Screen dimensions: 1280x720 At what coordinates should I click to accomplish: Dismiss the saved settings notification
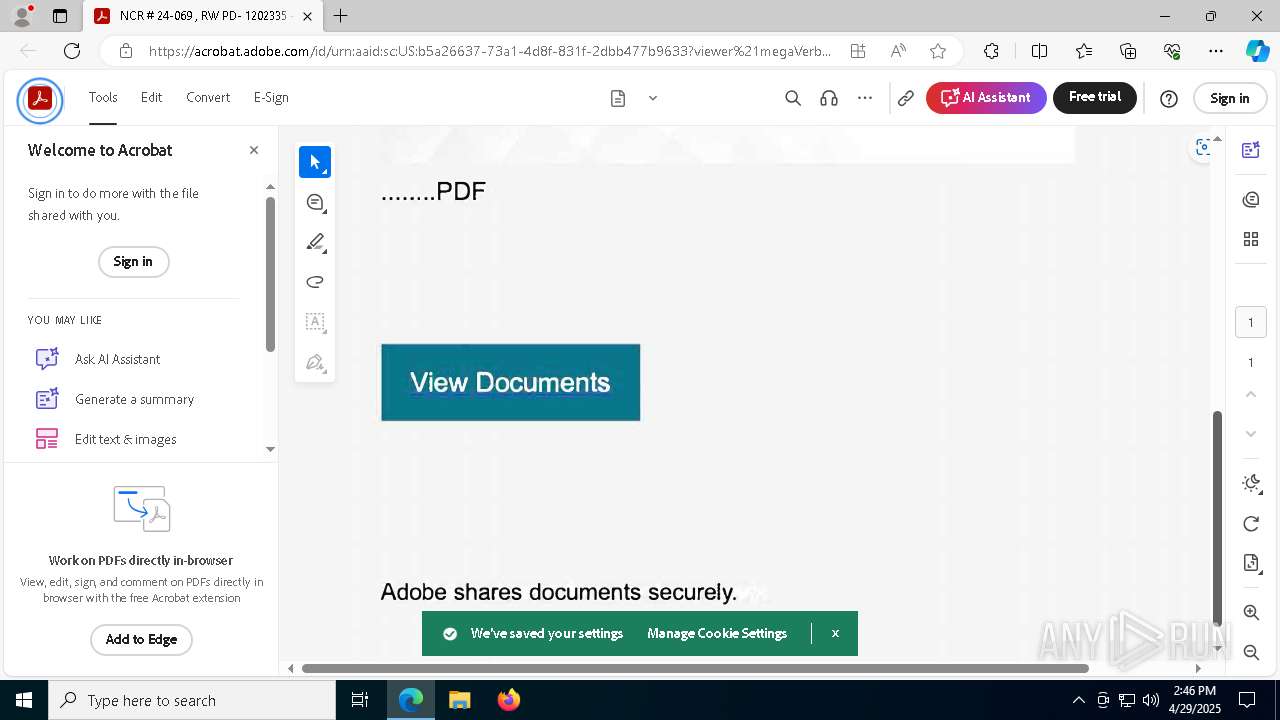coord(835,634)
